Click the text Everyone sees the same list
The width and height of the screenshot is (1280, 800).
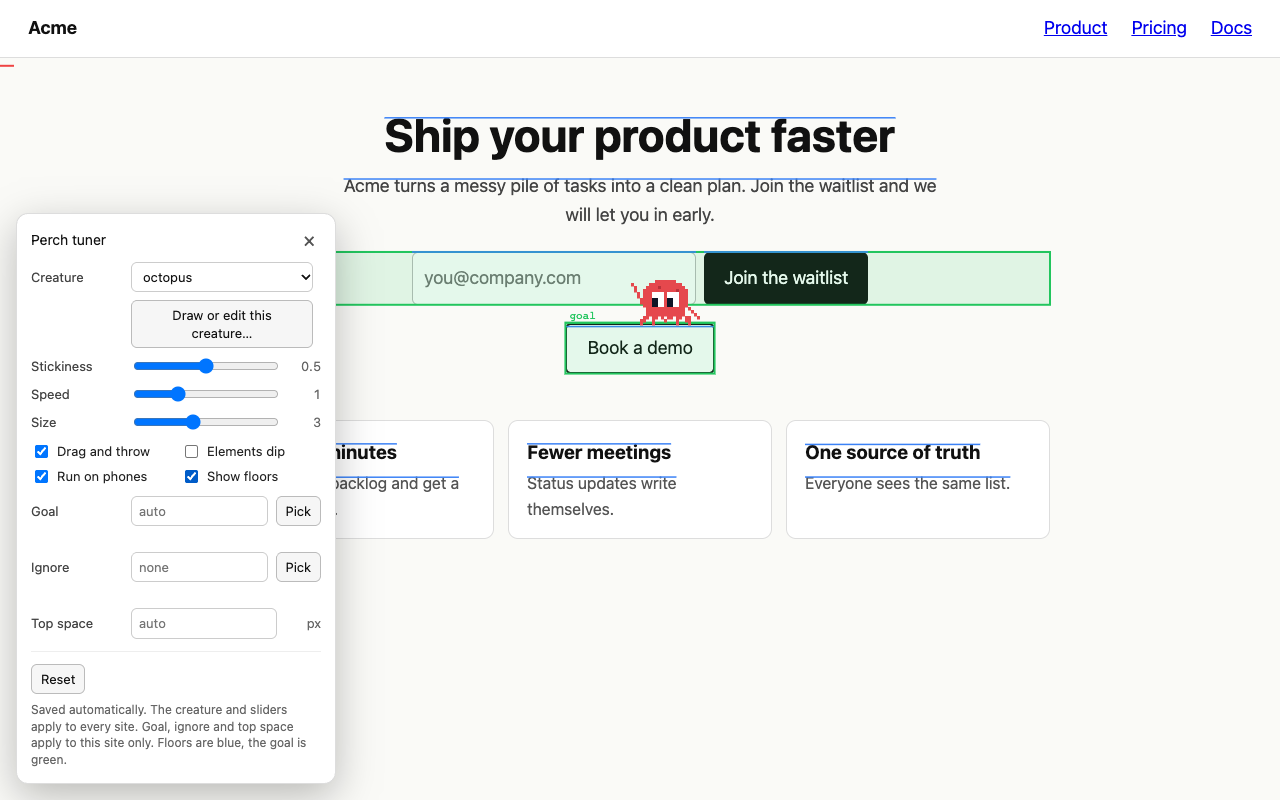tap(908, 484)
